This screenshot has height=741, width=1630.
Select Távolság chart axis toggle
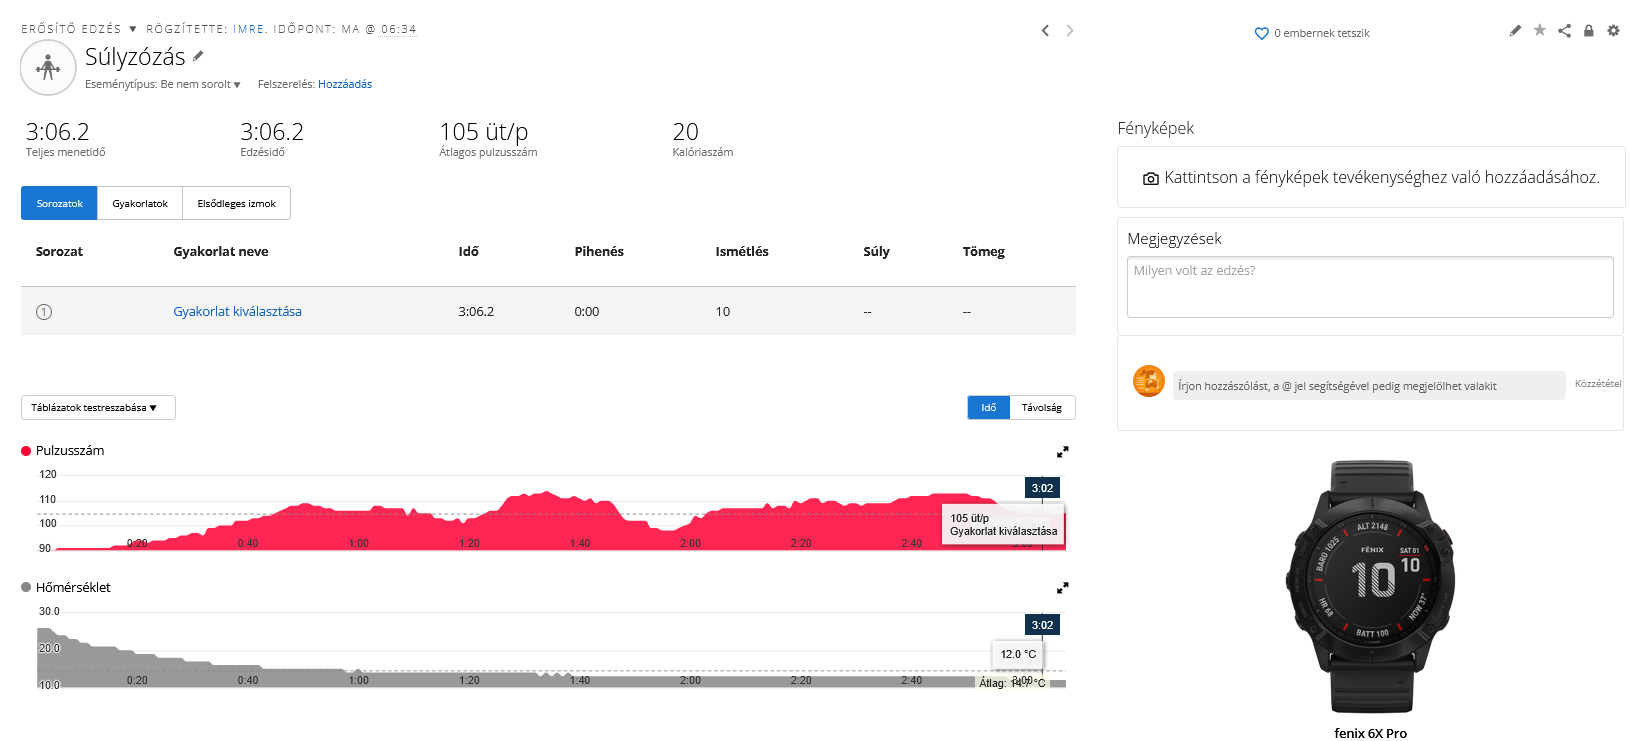point(1042,407)
